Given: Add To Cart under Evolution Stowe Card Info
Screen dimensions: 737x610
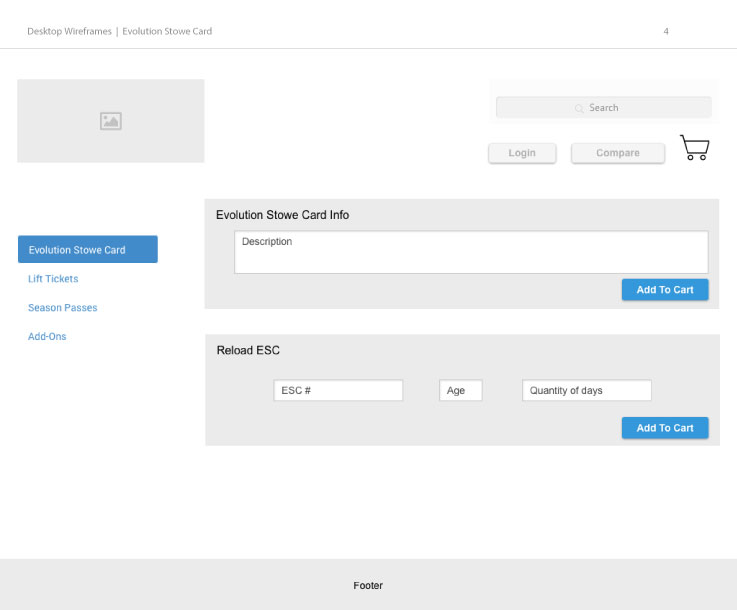Looking at the screenshot, I should (664, 290).
